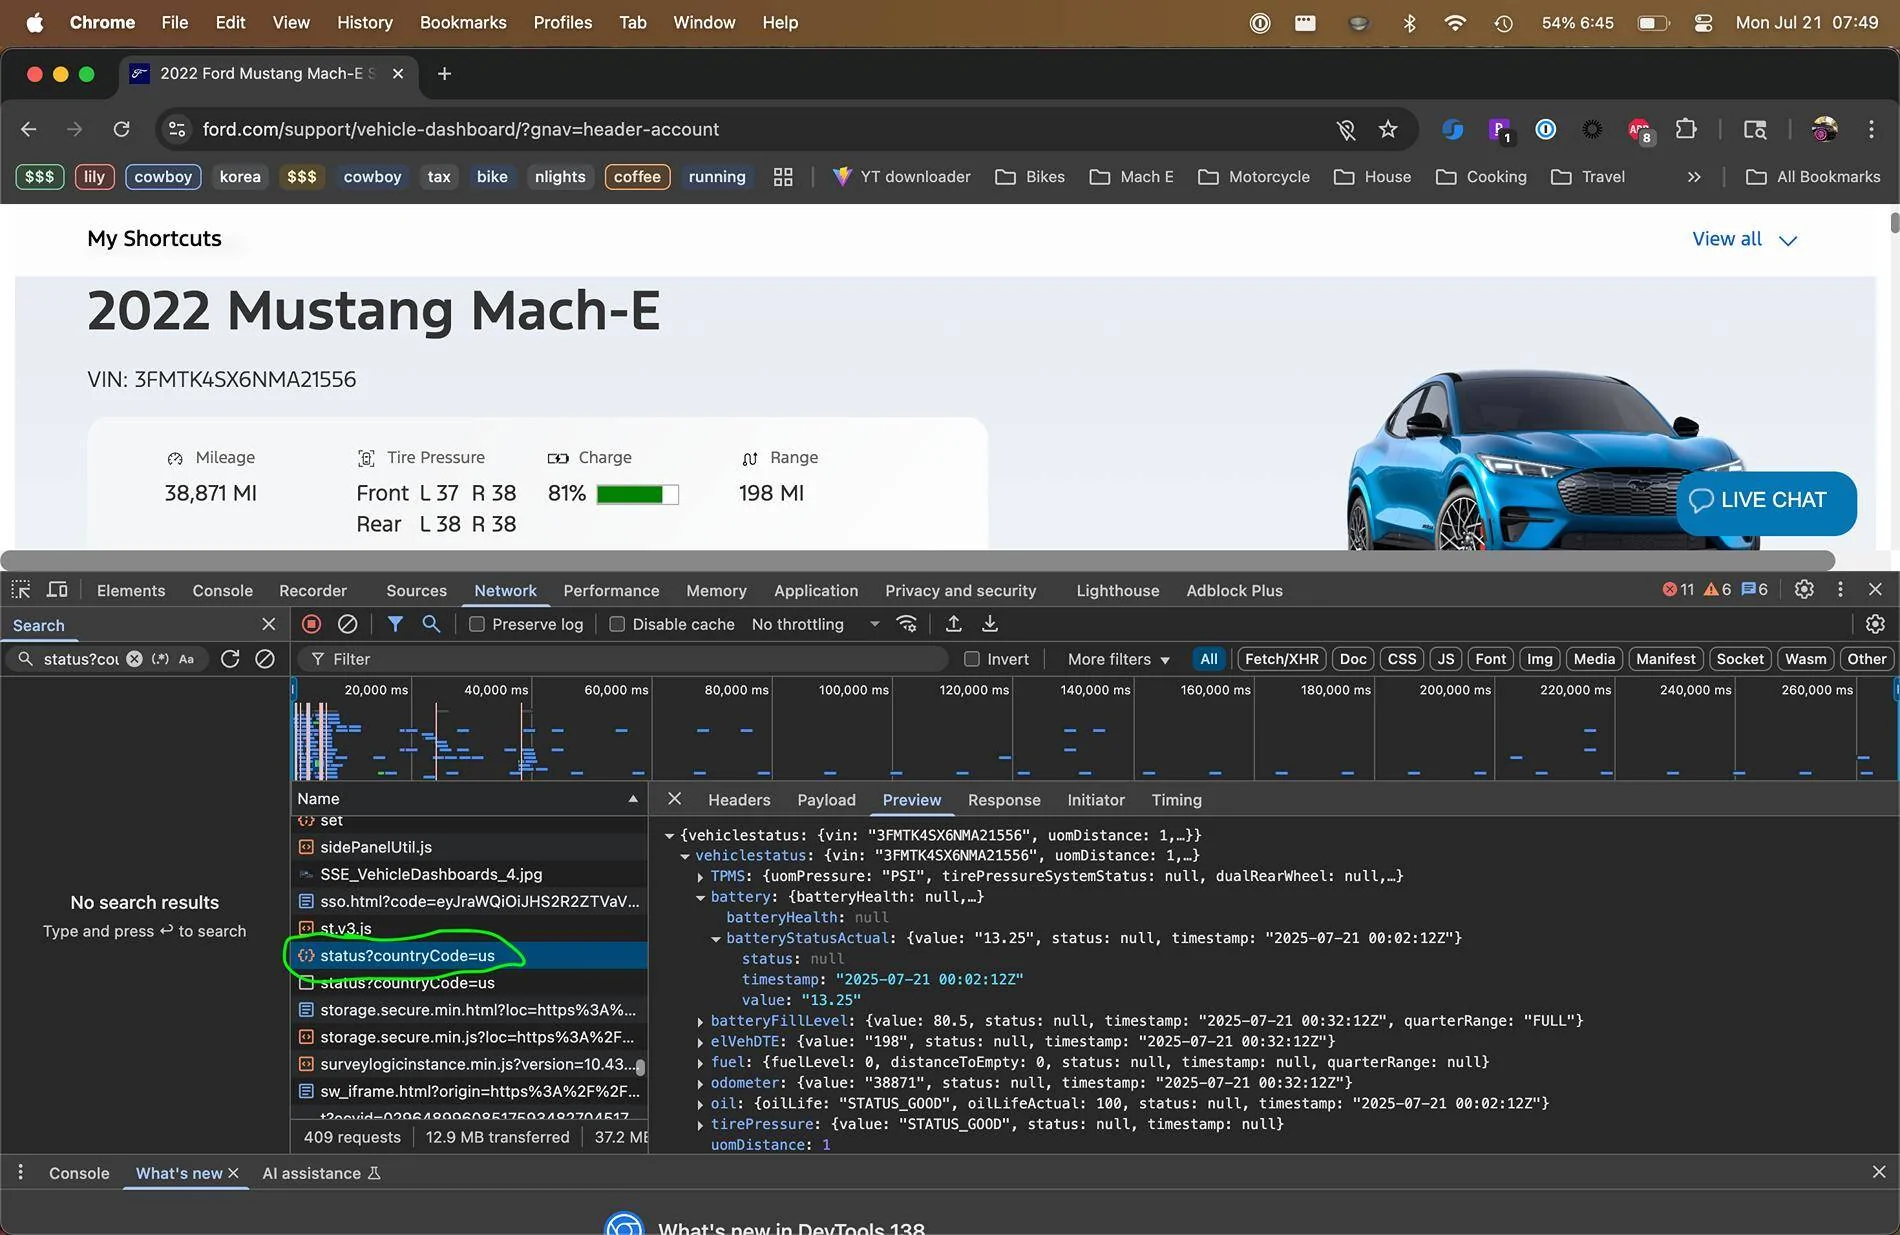
Task: Reload the Ford page
Action: point(121,129)
